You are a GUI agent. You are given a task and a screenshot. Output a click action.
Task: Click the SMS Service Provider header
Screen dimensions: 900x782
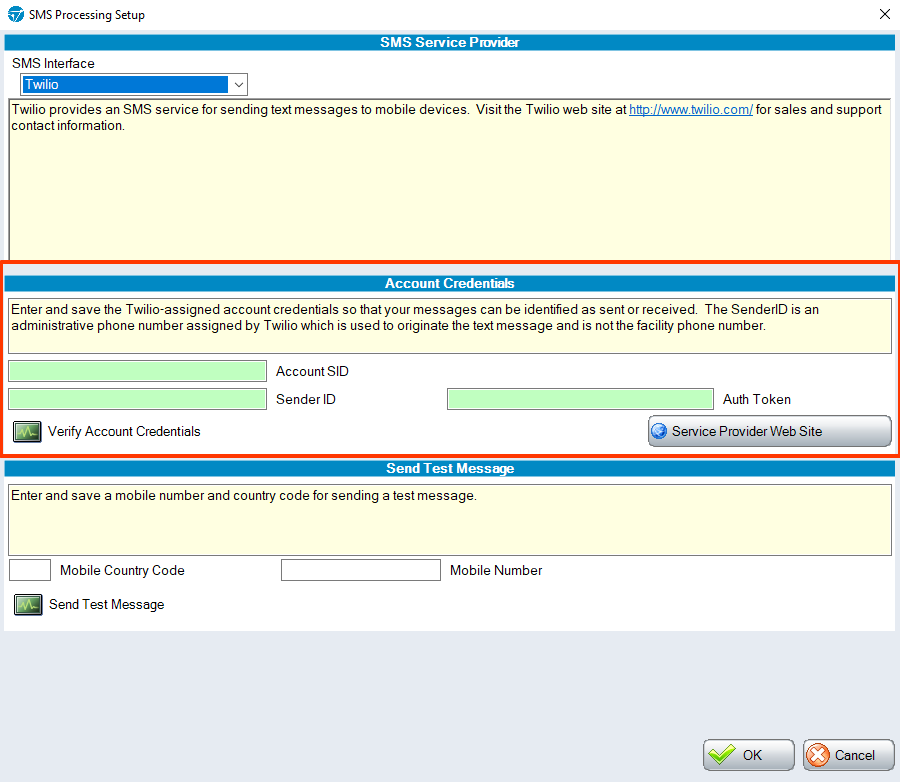click(x=449, y=42)
